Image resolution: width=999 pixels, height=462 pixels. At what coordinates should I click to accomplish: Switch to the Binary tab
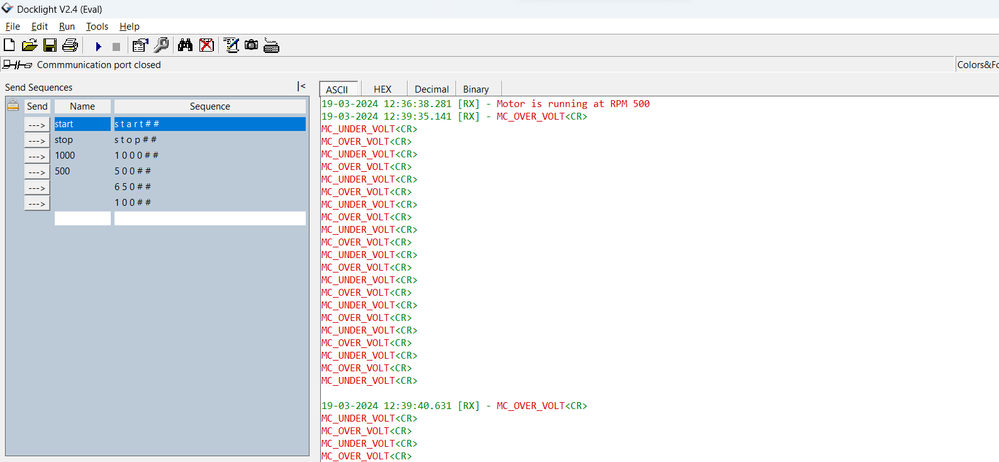tap(476, 89)
